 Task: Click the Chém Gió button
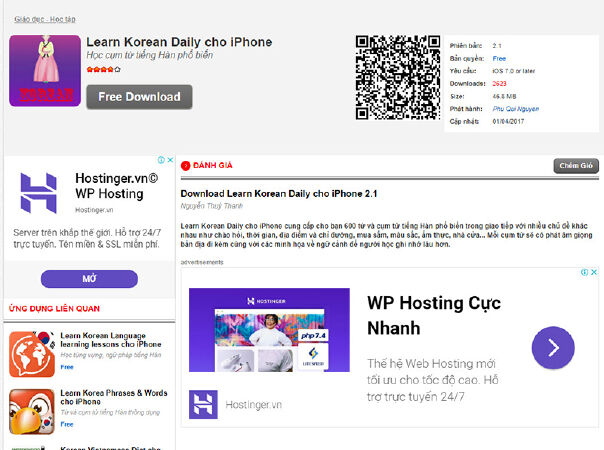[x=576, y=166]
